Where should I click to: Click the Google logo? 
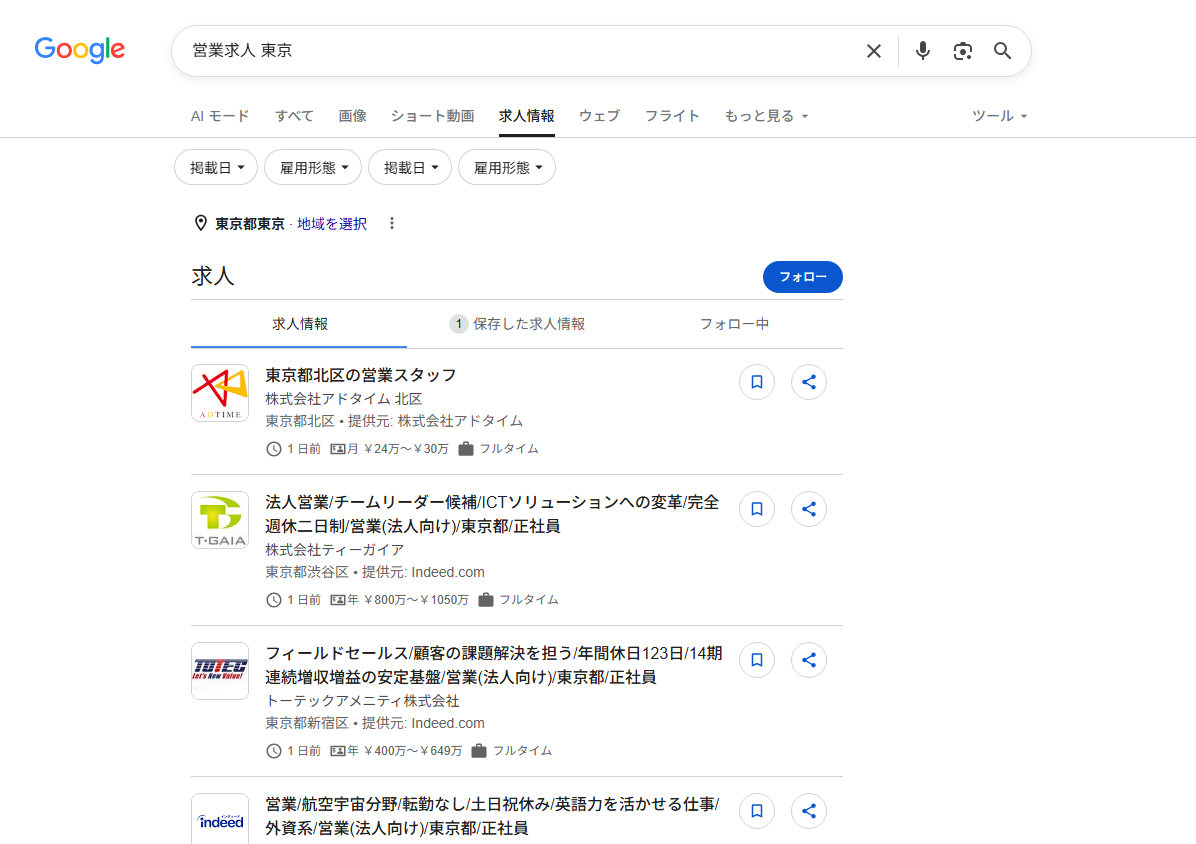[79, 50]
